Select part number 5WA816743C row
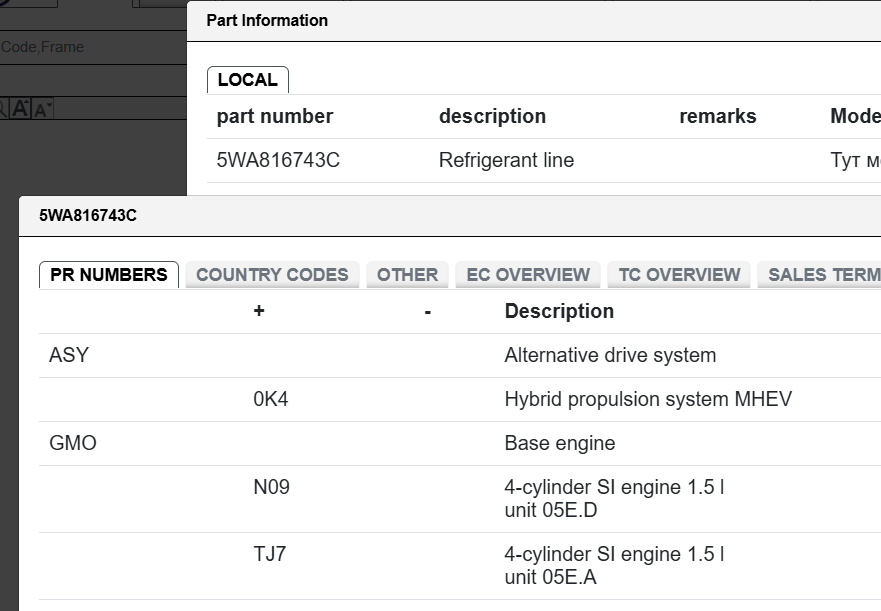This screenshot has height=611, width=881. [x=544, y=160]
